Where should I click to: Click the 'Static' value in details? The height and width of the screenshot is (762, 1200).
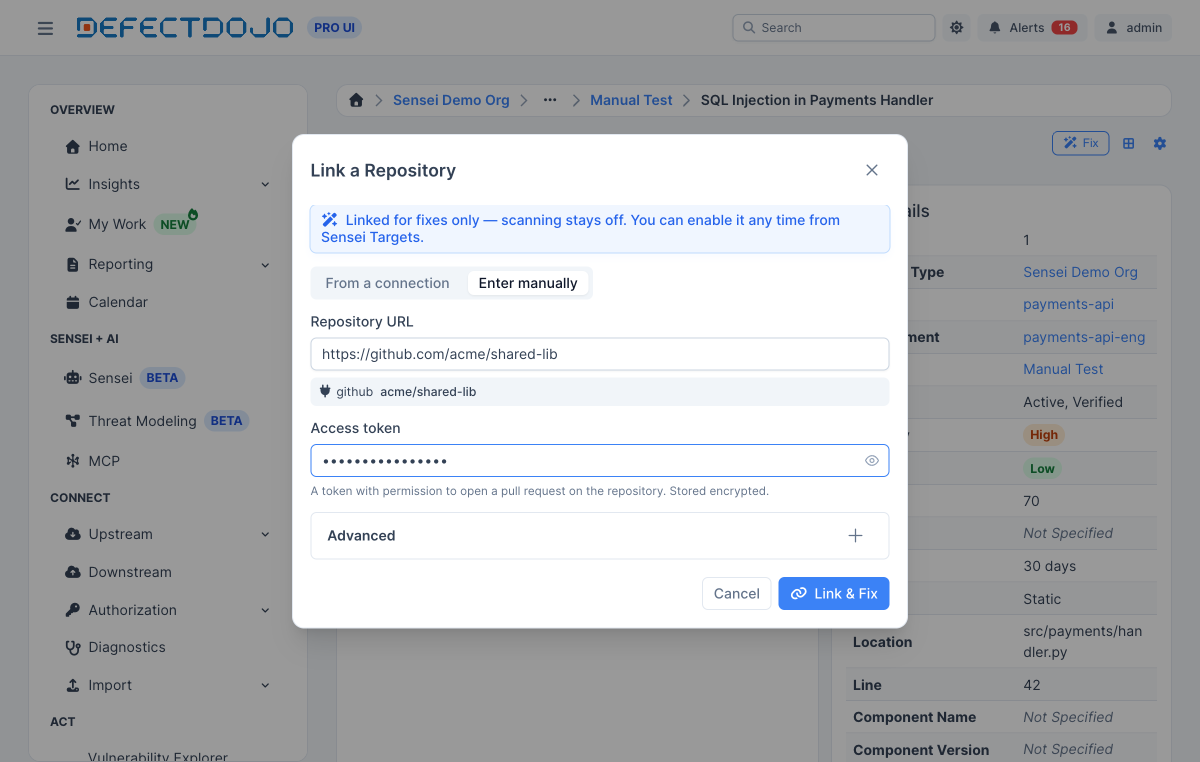pos(1042,599)
